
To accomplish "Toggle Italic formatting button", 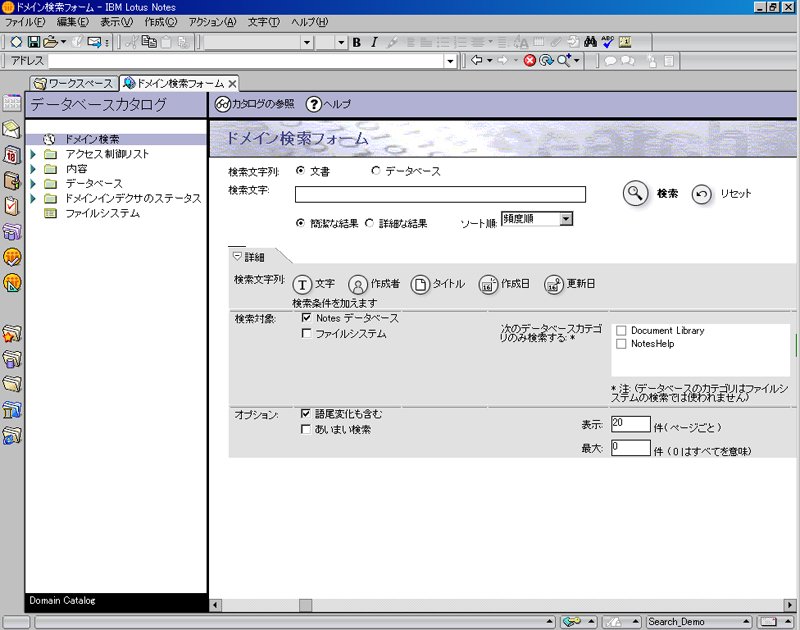I will pyautogui.click(x=374, y=42).
